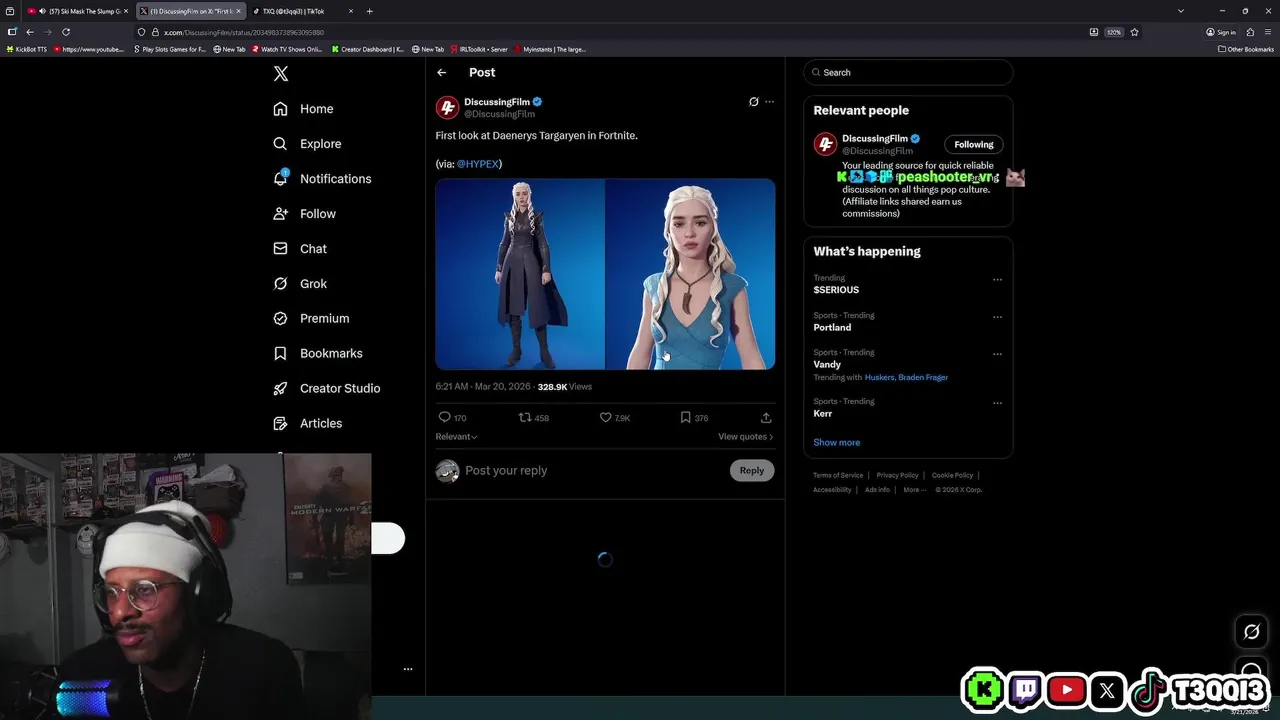Click the browser address bar URL
Image resolution: width=1280 pixels, height=720 pixels.
pos(244,32)
